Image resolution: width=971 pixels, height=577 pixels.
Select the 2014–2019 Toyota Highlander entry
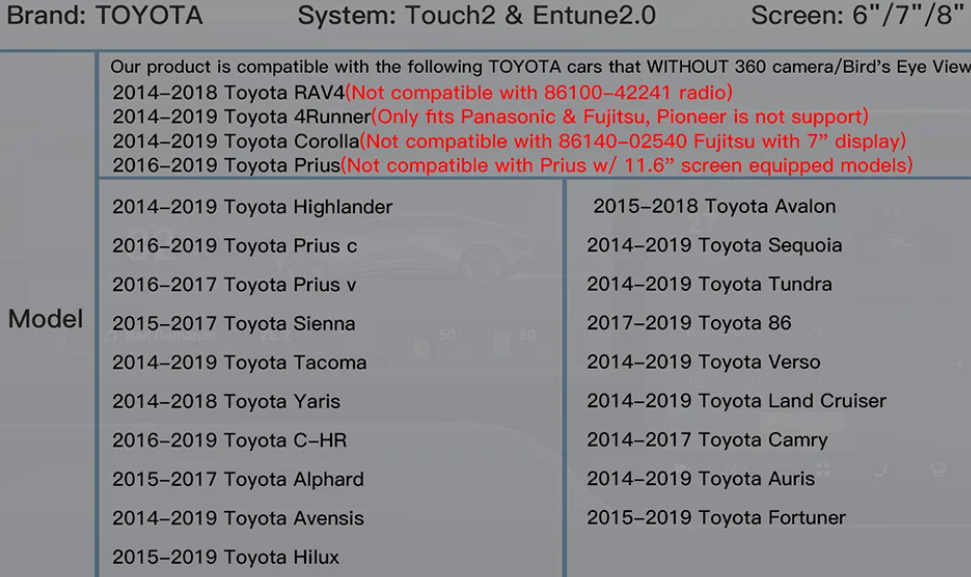coord(252,207)
